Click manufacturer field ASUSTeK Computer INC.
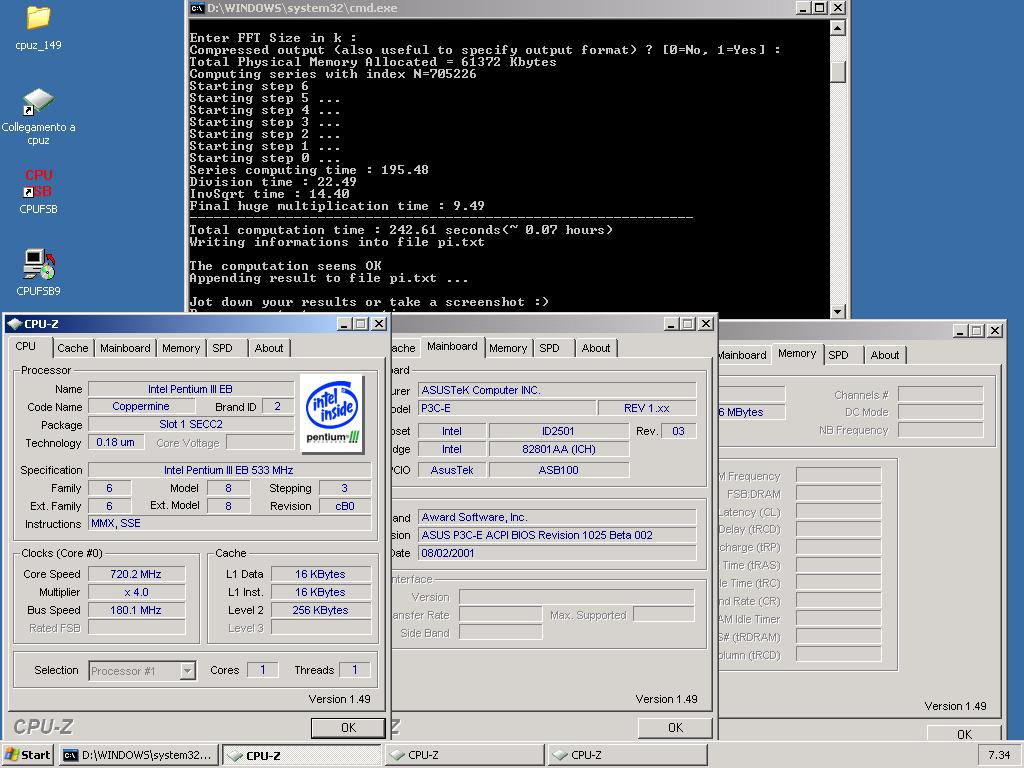 (x=556, y=390)
